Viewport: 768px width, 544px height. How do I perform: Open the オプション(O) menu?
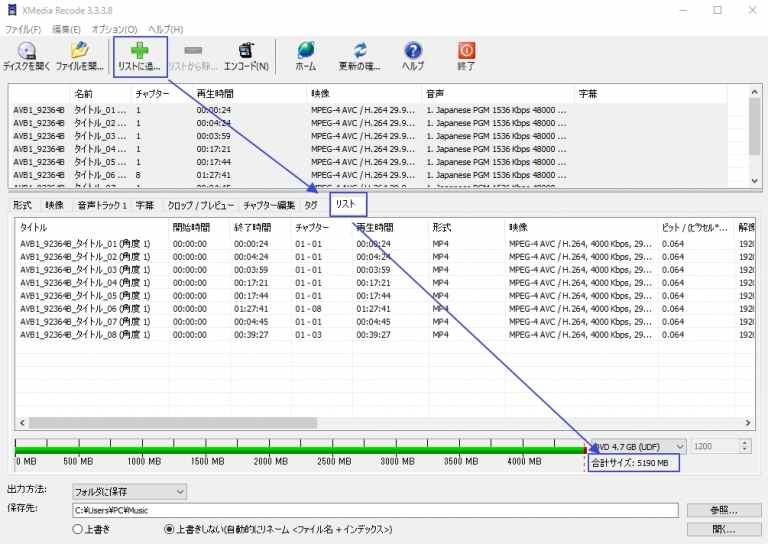pyautogui.click(x=114, y=29)
